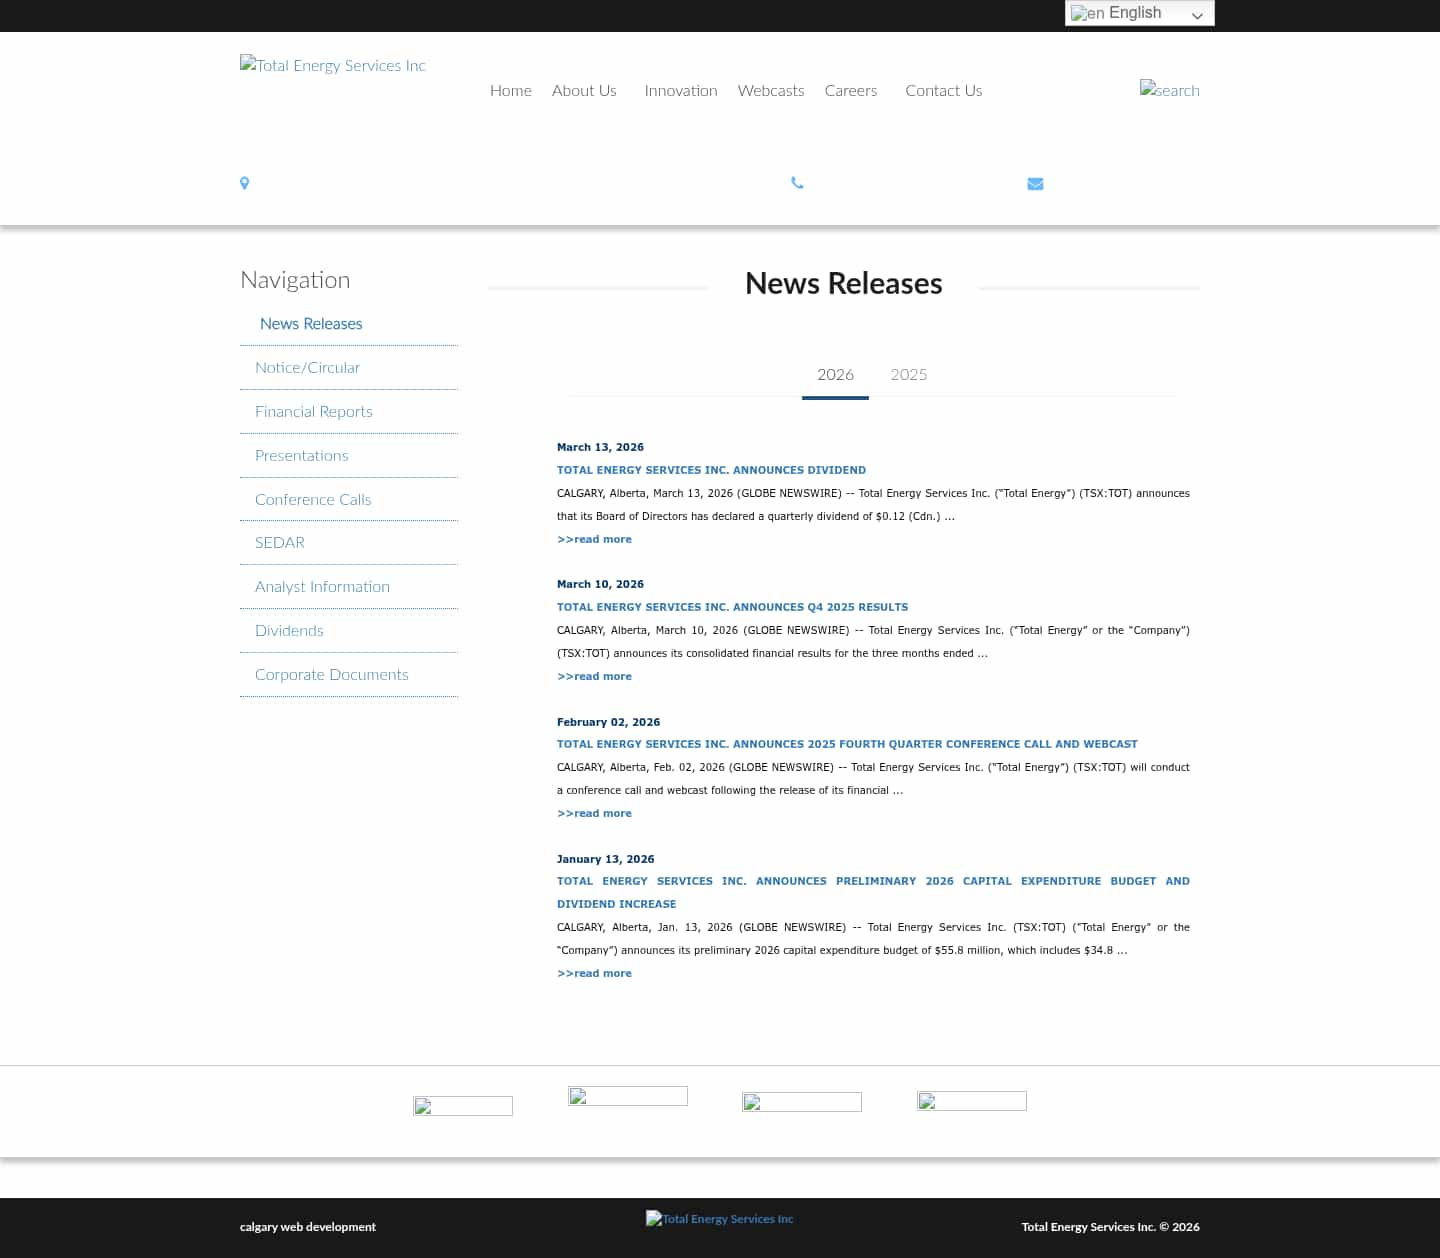This screenshot has width=1440, height=1258.
Task: Click the first partner logo above the footer
Action: (462, 1105)
